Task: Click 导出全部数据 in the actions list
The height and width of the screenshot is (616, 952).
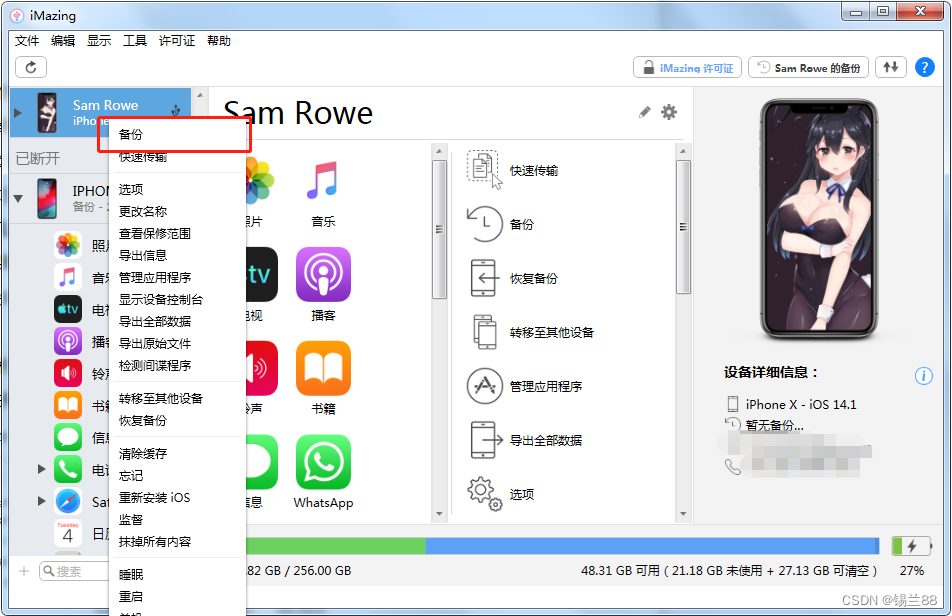Action: click(x=525, y=440)
